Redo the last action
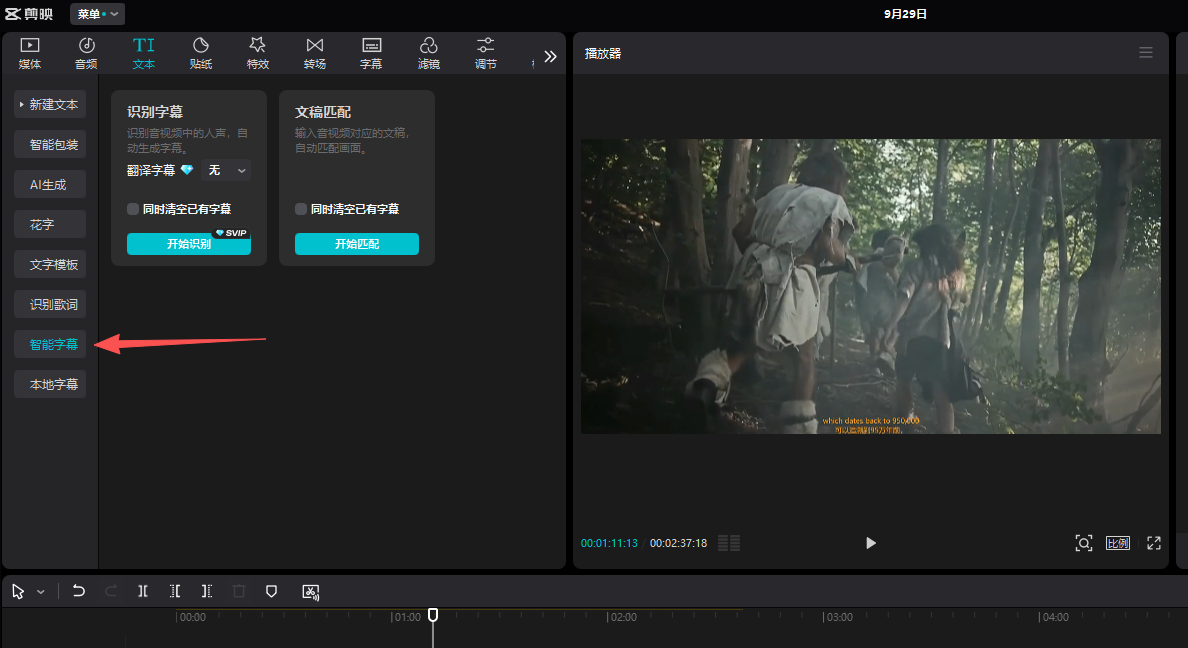This screenshot has height=648, width=1188. [x=111, y=591]
